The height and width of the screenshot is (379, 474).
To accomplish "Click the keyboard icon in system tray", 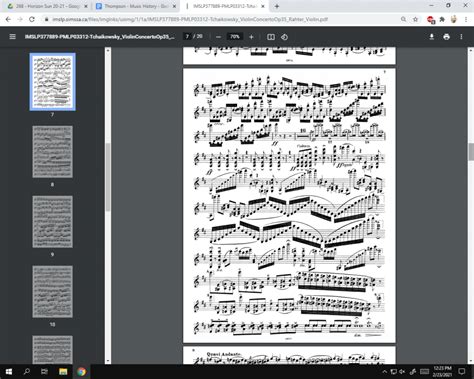I will click(424, 371).
